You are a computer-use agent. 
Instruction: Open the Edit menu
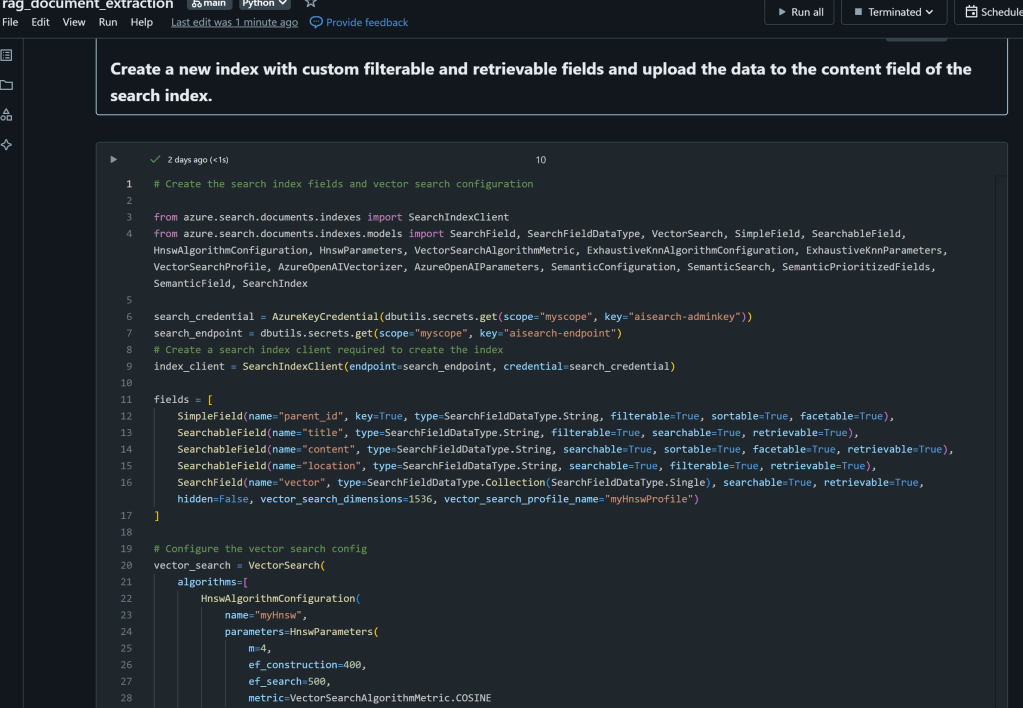point(40,22)
